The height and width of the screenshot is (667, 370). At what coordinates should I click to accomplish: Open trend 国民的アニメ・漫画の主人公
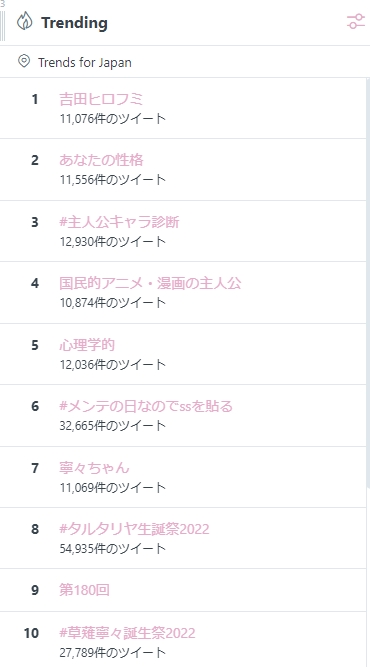click(x=150, y=283)
